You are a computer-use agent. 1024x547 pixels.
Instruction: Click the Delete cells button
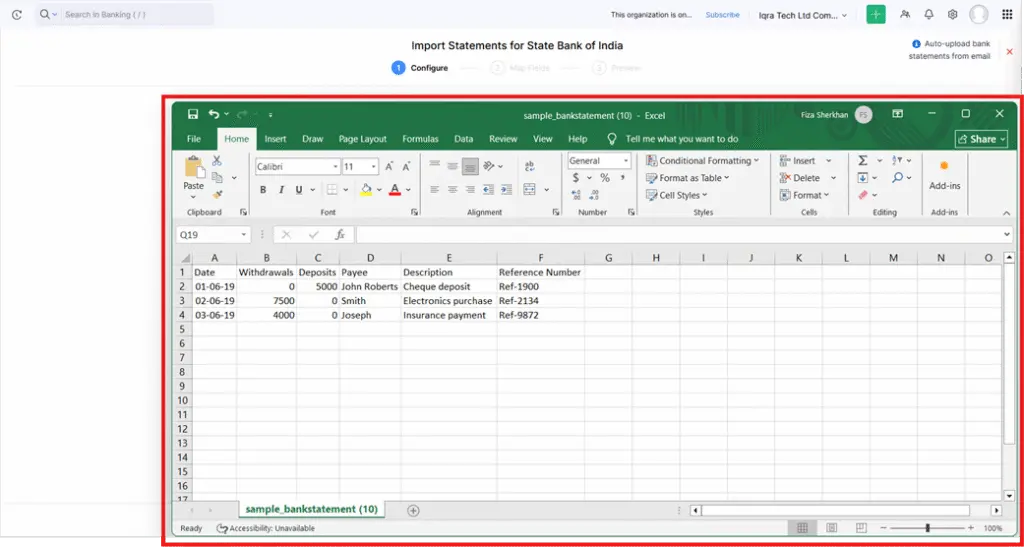(808, 178)
